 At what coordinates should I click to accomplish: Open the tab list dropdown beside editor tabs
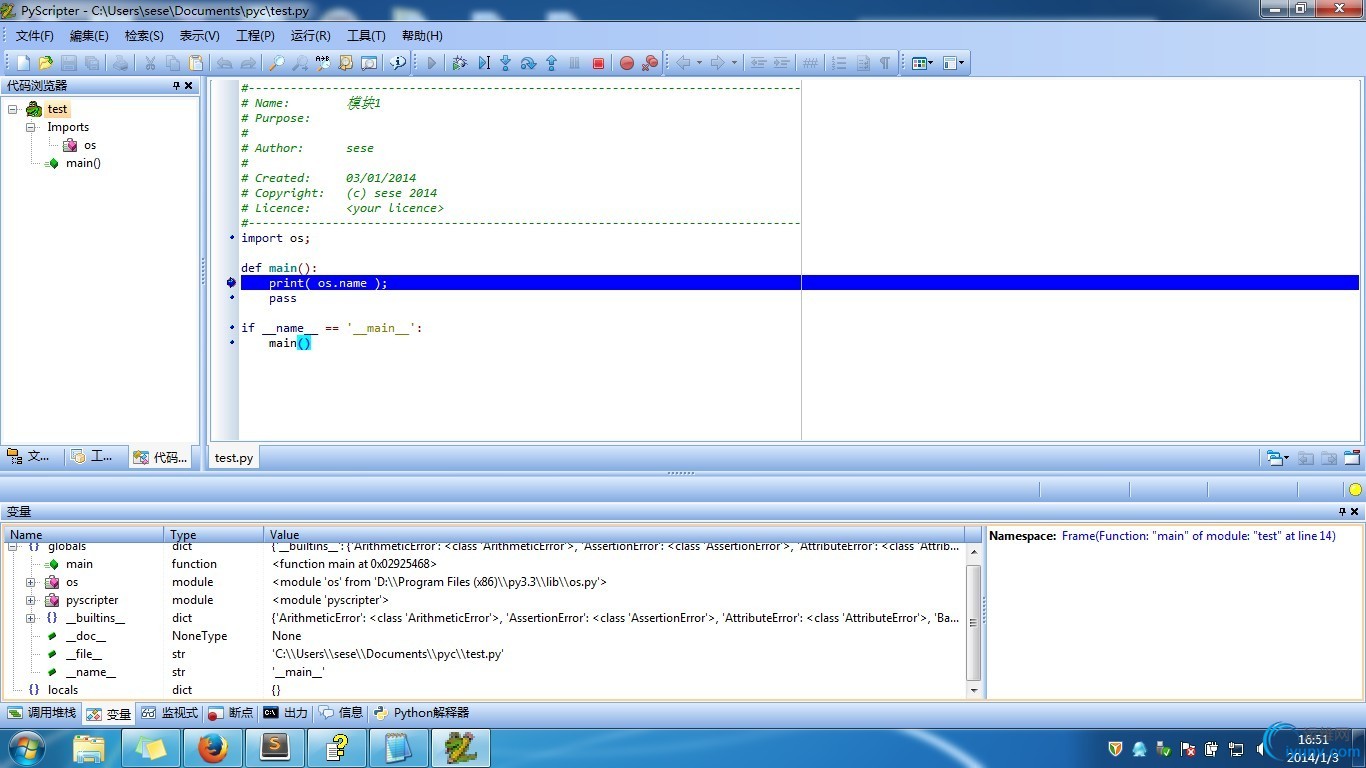(x=1277, y=458)
